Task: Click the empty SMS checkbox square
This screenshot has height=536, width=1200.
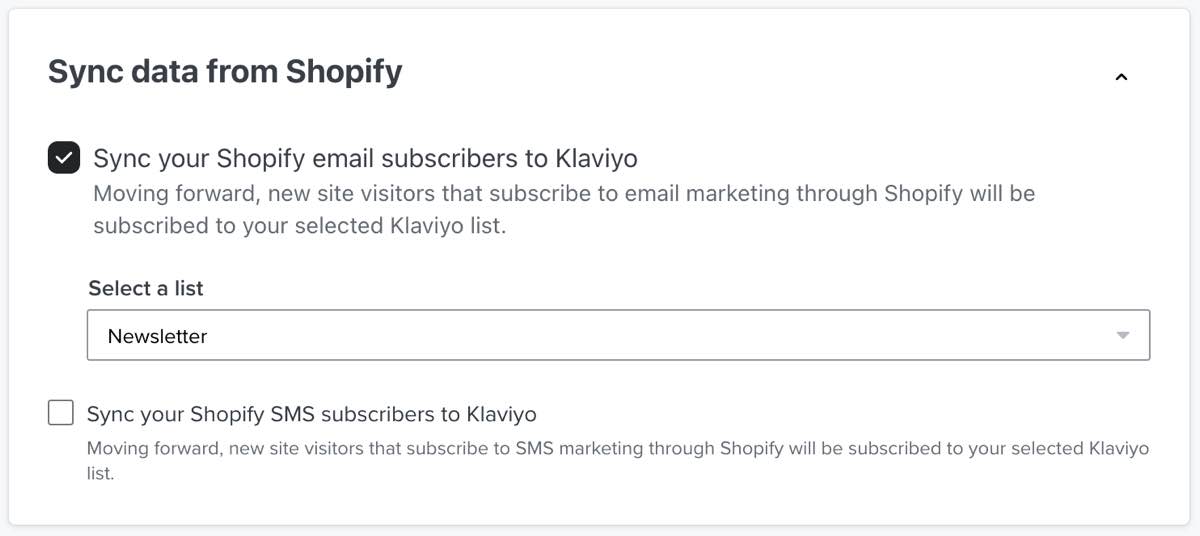Action: coord(61,412)
